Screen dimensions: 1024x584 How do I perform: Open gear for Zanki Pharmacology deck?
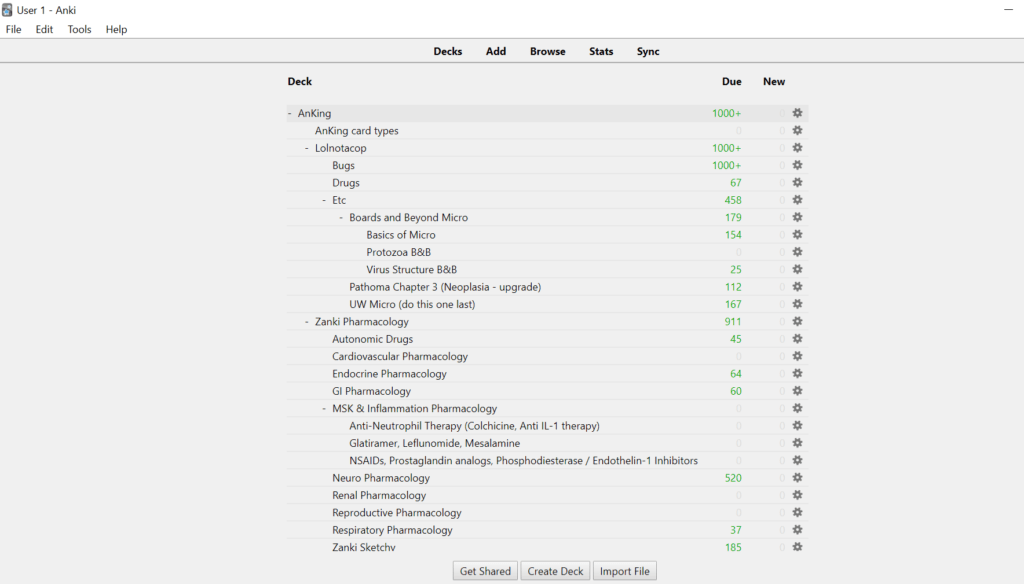pyautogui.click(x=797, y=321)
